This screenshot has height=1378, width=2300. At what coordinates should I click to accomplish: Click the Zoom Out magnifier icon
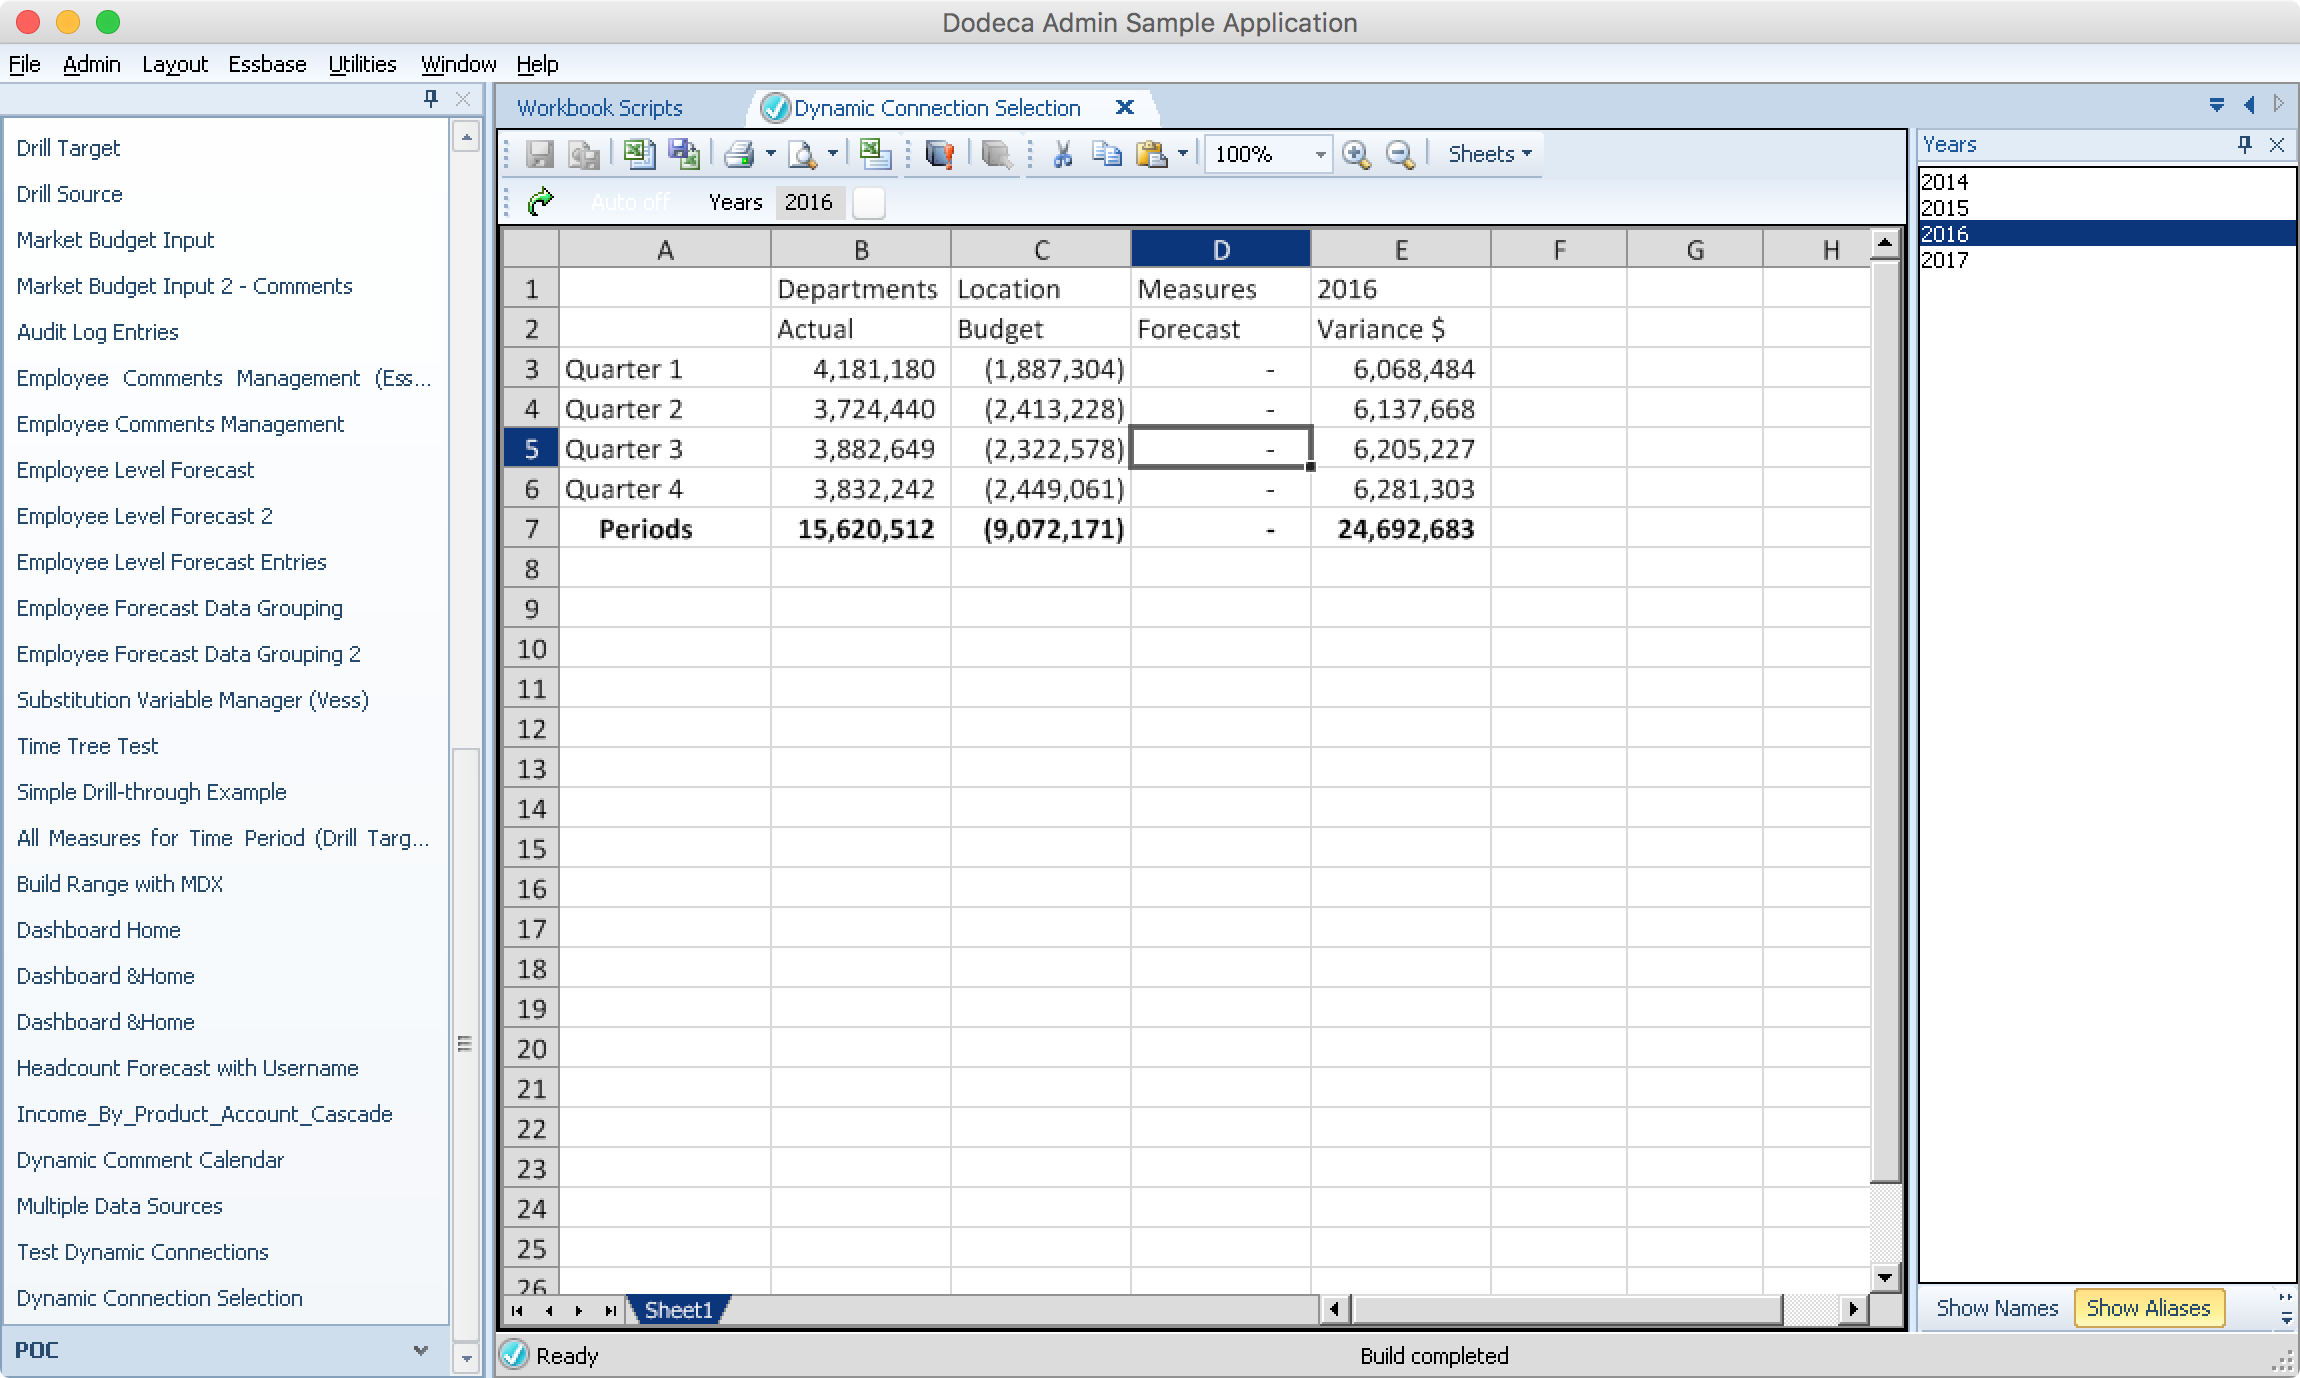pyautogui.click(x=1400, y=154)
